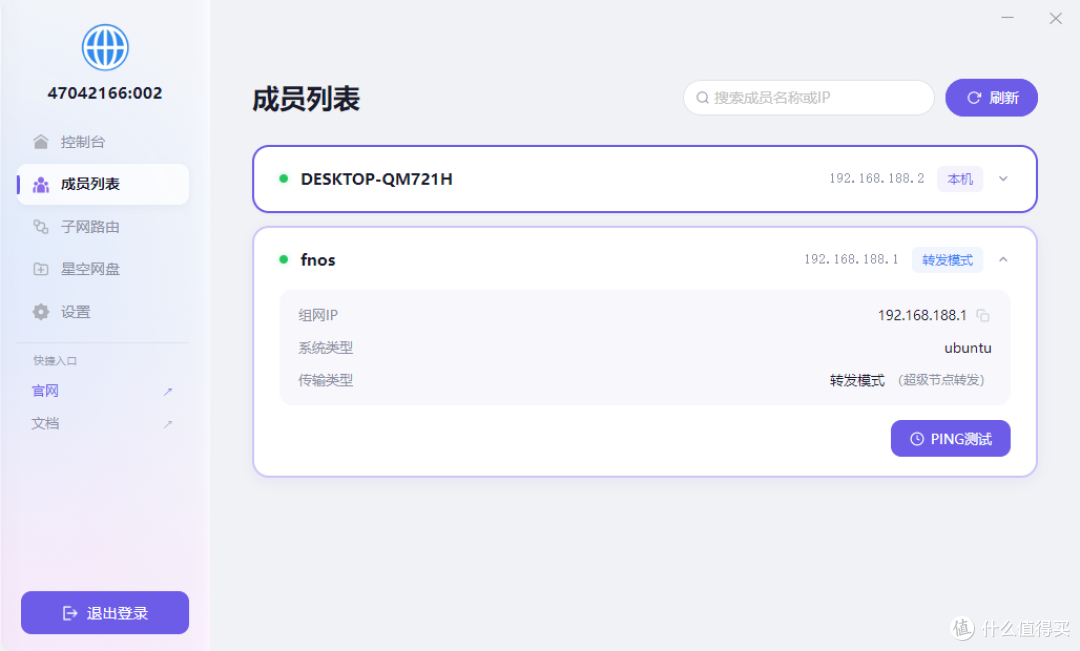Select 成员列表 in the sidebar
The height and width of the screenshot is (651, 1080).
[103, 184]
